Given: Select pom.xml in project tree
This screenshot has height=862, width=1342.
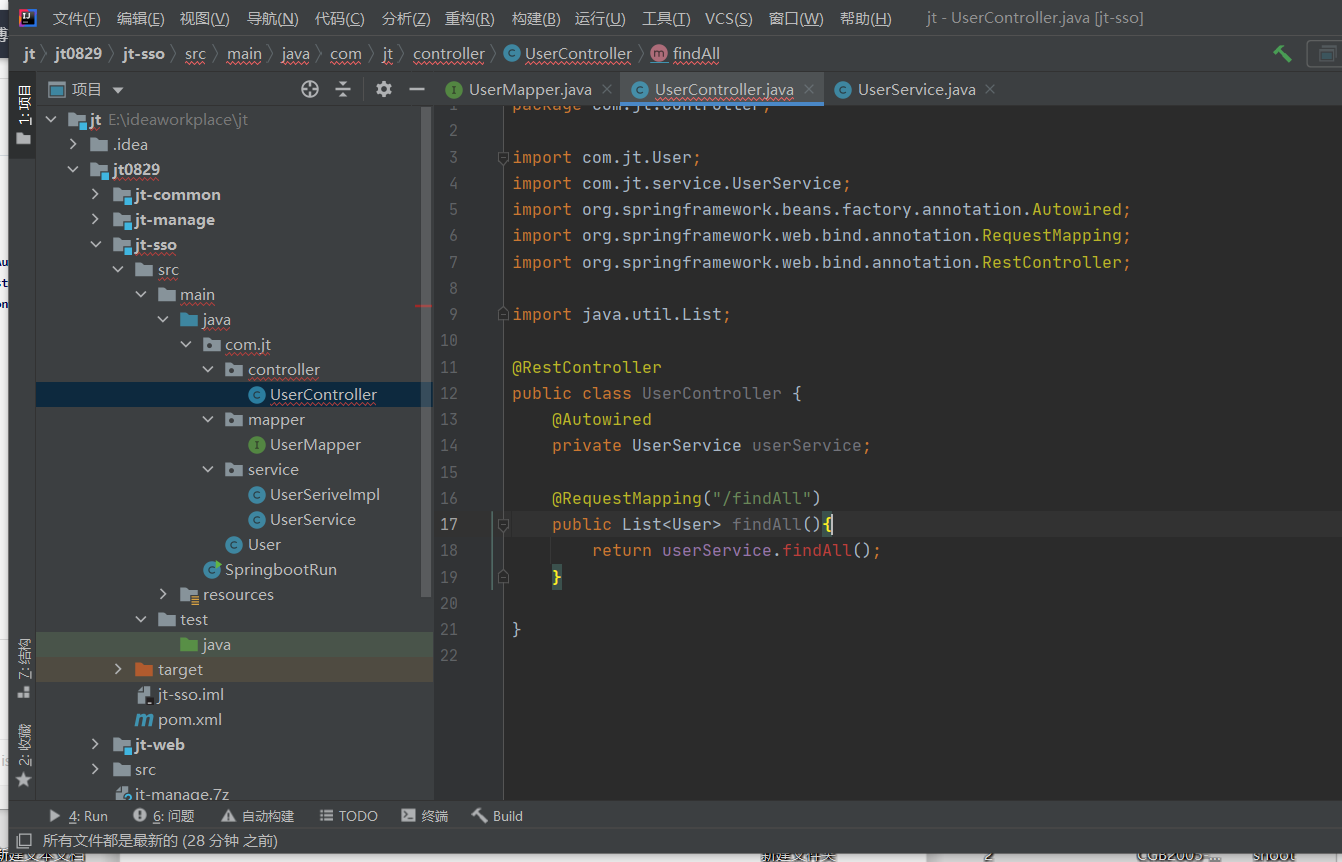Looking at the screenshot, I should tap(190, 720).
